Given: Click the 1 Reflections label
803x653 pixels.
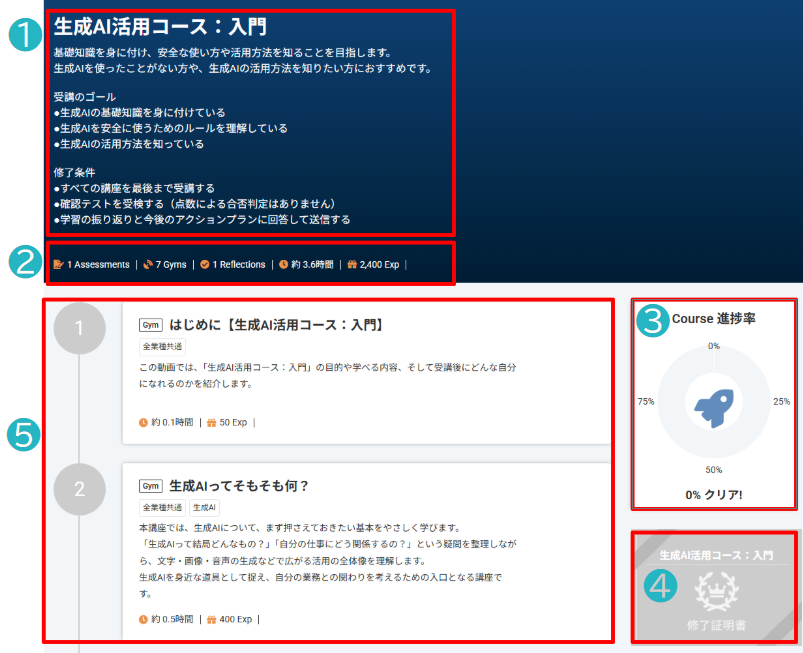Looking at the screenshot, I should pos(239,264).
